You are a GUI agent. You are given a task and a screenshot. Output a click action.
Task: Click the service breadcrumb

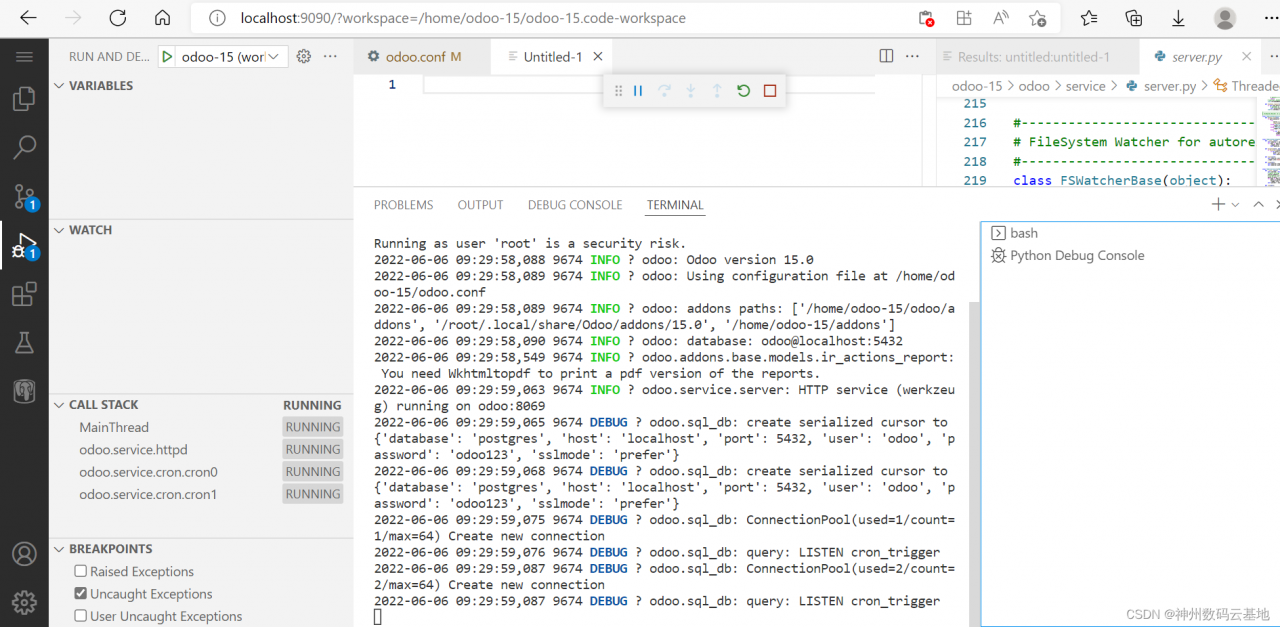[x=1085, y=86]
